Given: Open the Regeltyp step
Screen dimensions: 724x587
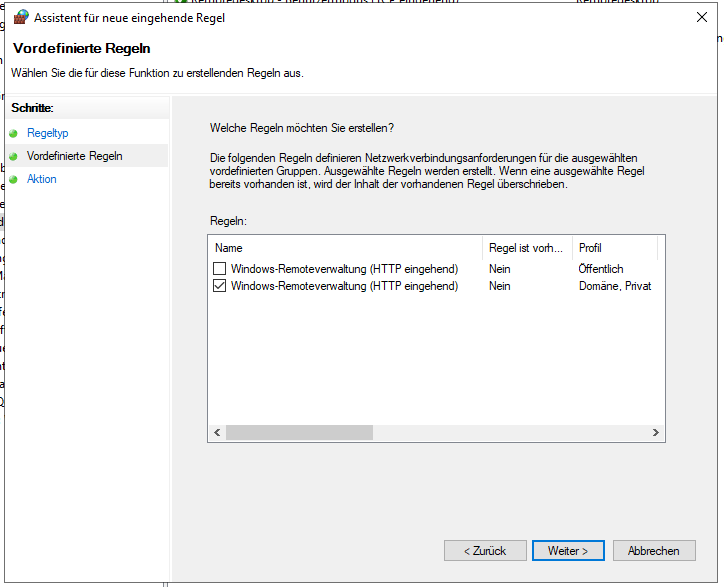Looking at the screenshot, I should pyautogui.click(x=48, y=133).
